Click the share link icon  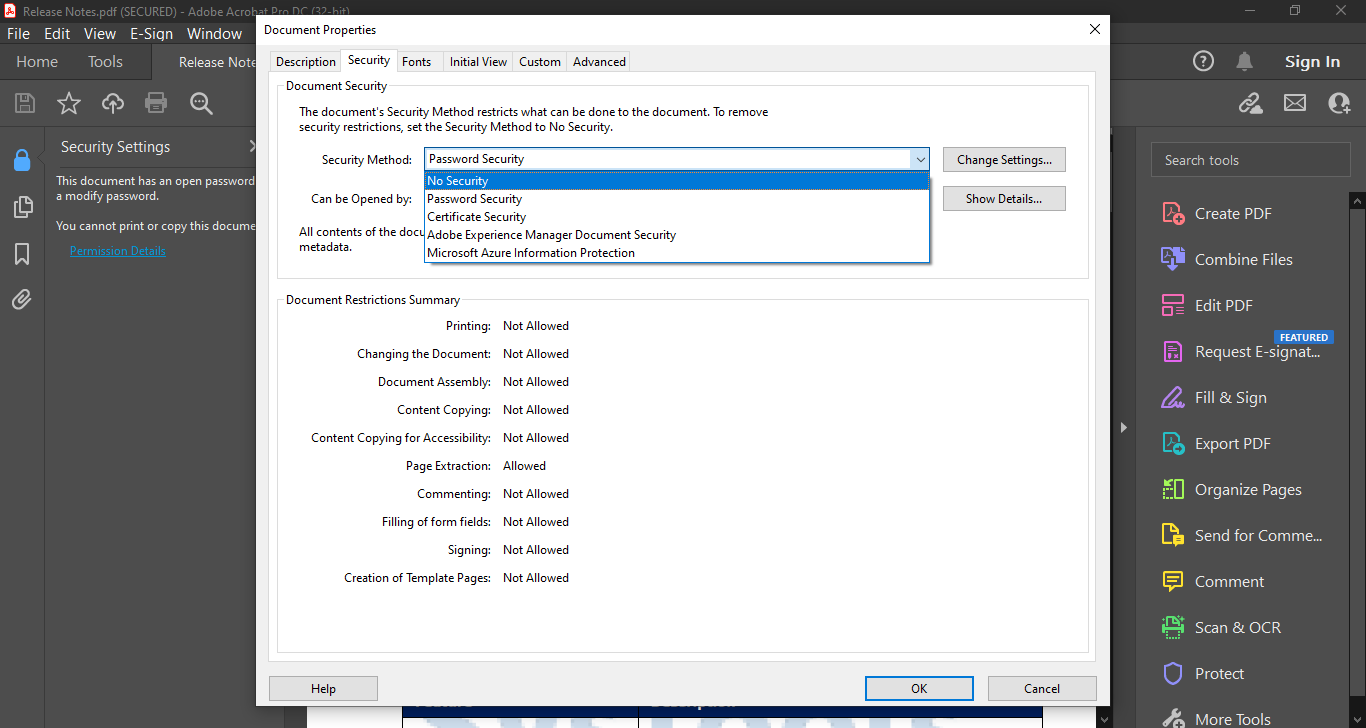point(1250,103)
